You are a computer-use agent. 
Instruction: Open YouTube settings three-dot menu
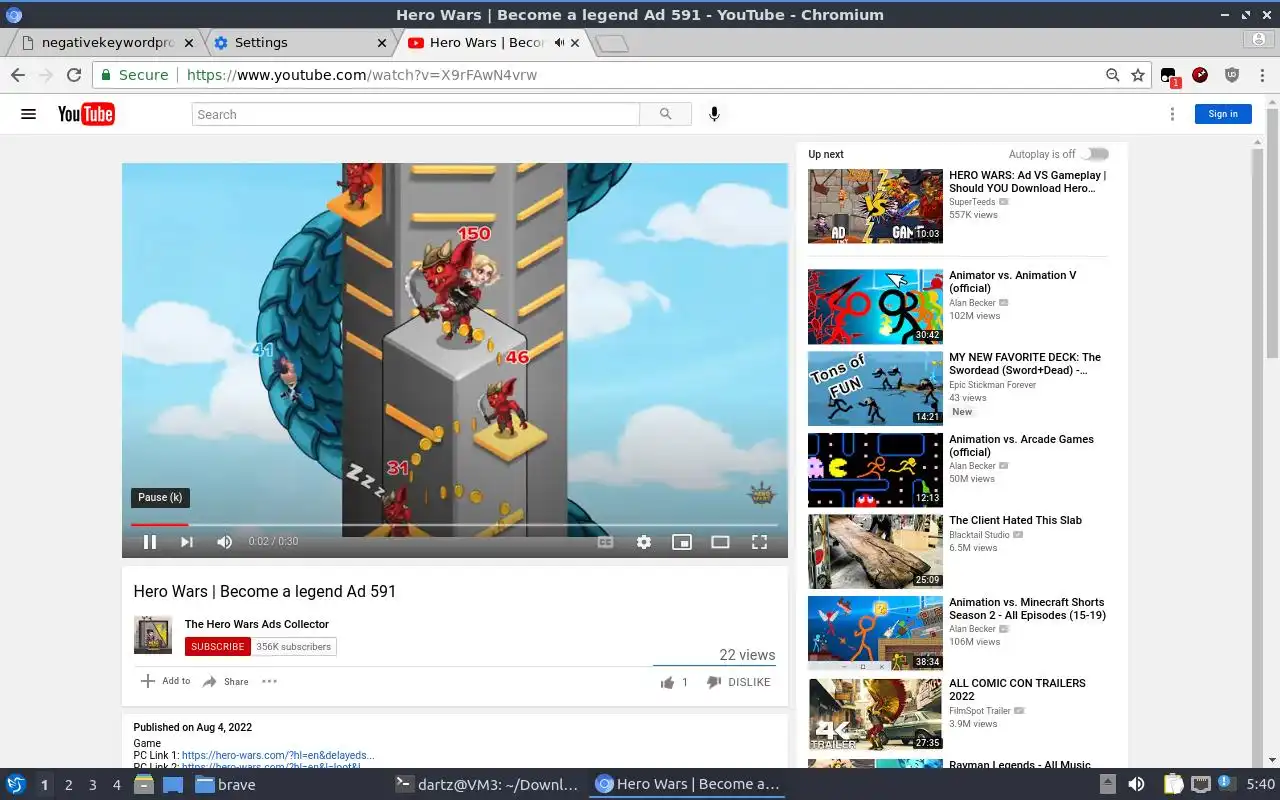pos(1172,114)
